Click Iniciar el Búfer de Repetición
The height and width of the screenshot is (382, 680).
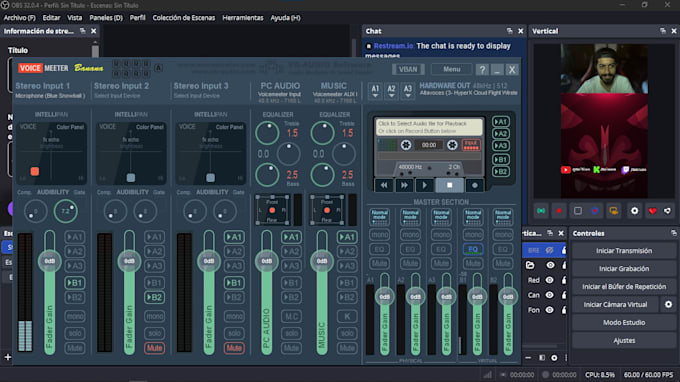pos(624,287)
